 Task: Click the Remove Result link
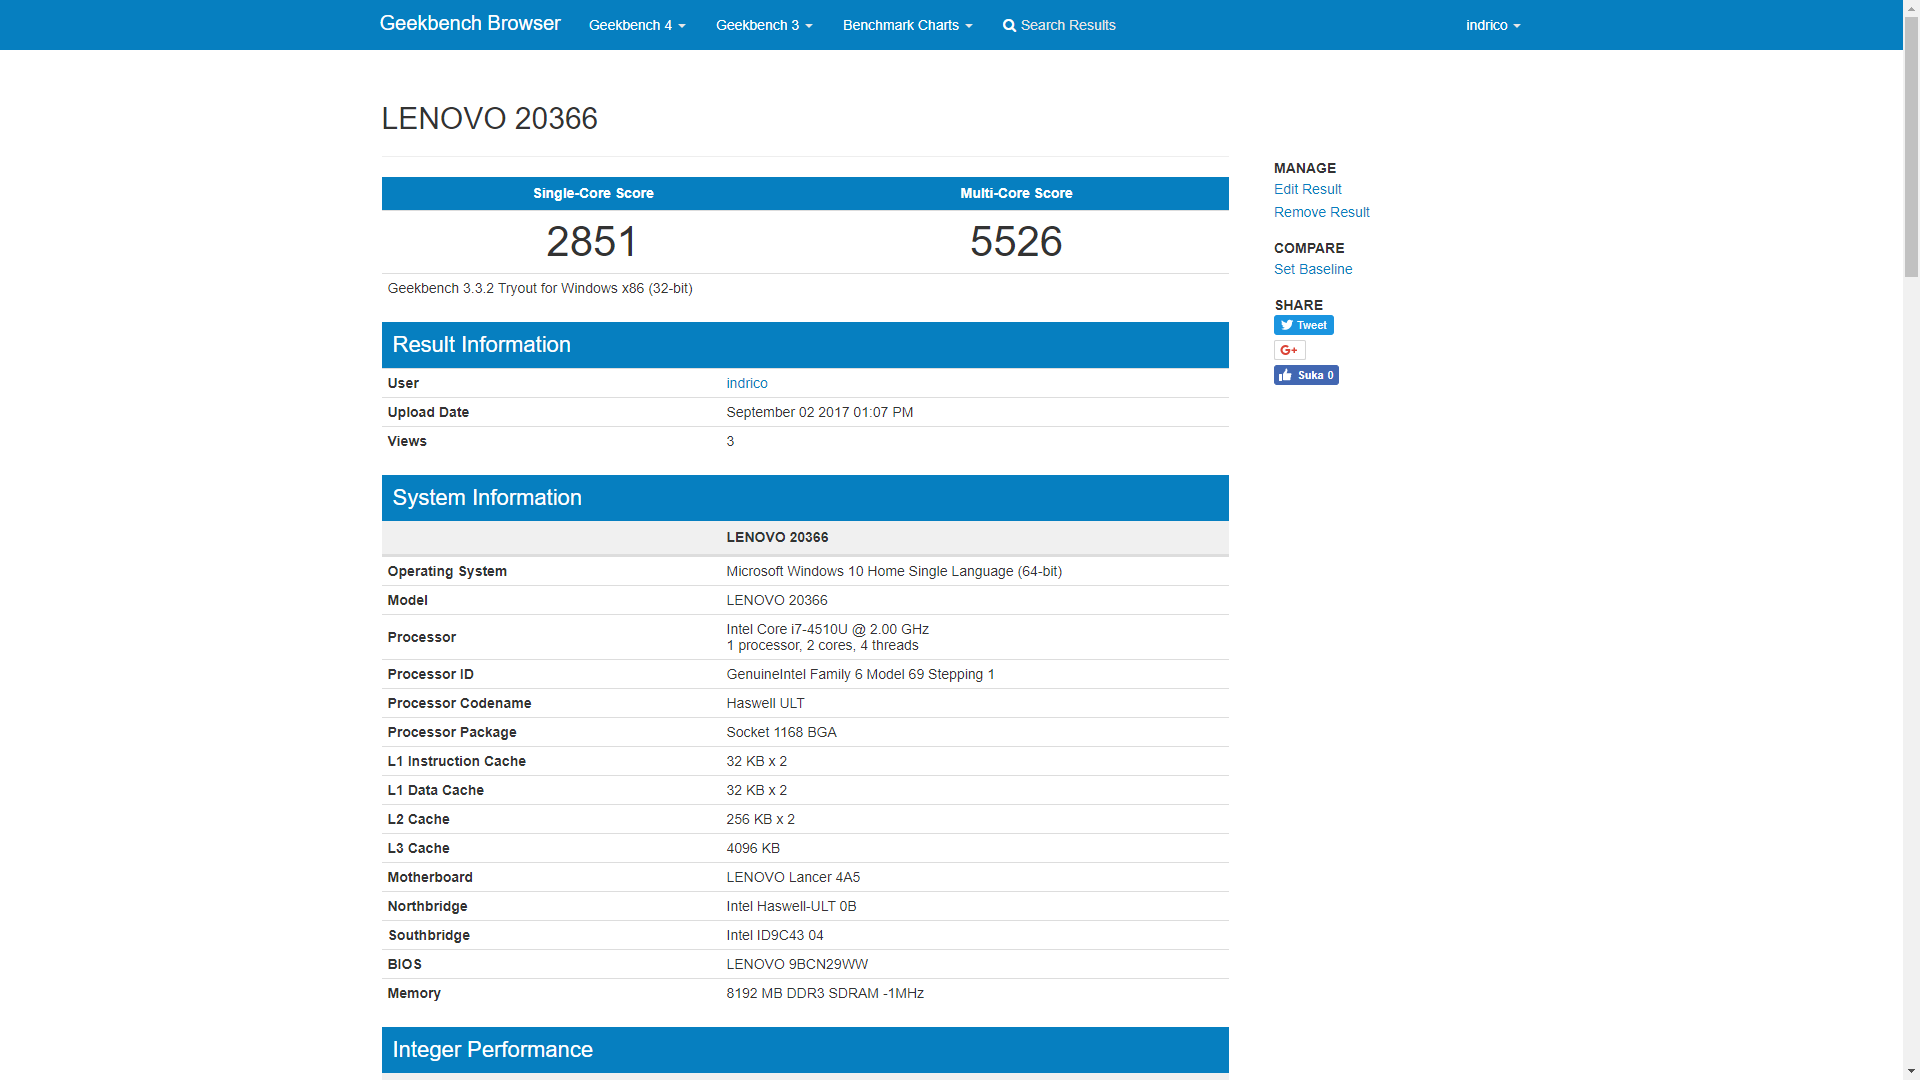coord(1321,212)
